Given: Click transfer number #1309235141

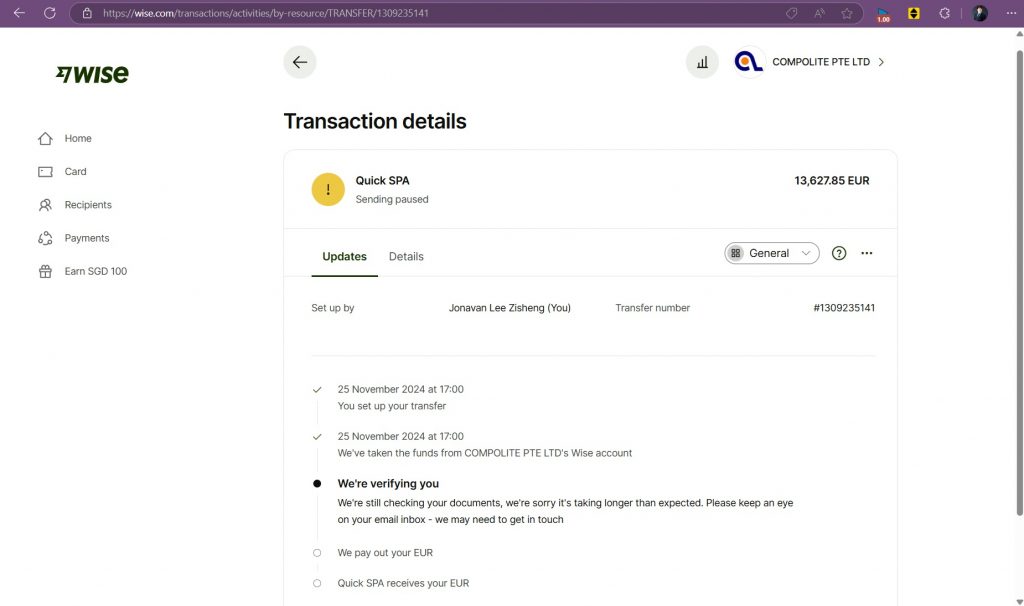Looking at the screenshot, I should coord(844,308).
